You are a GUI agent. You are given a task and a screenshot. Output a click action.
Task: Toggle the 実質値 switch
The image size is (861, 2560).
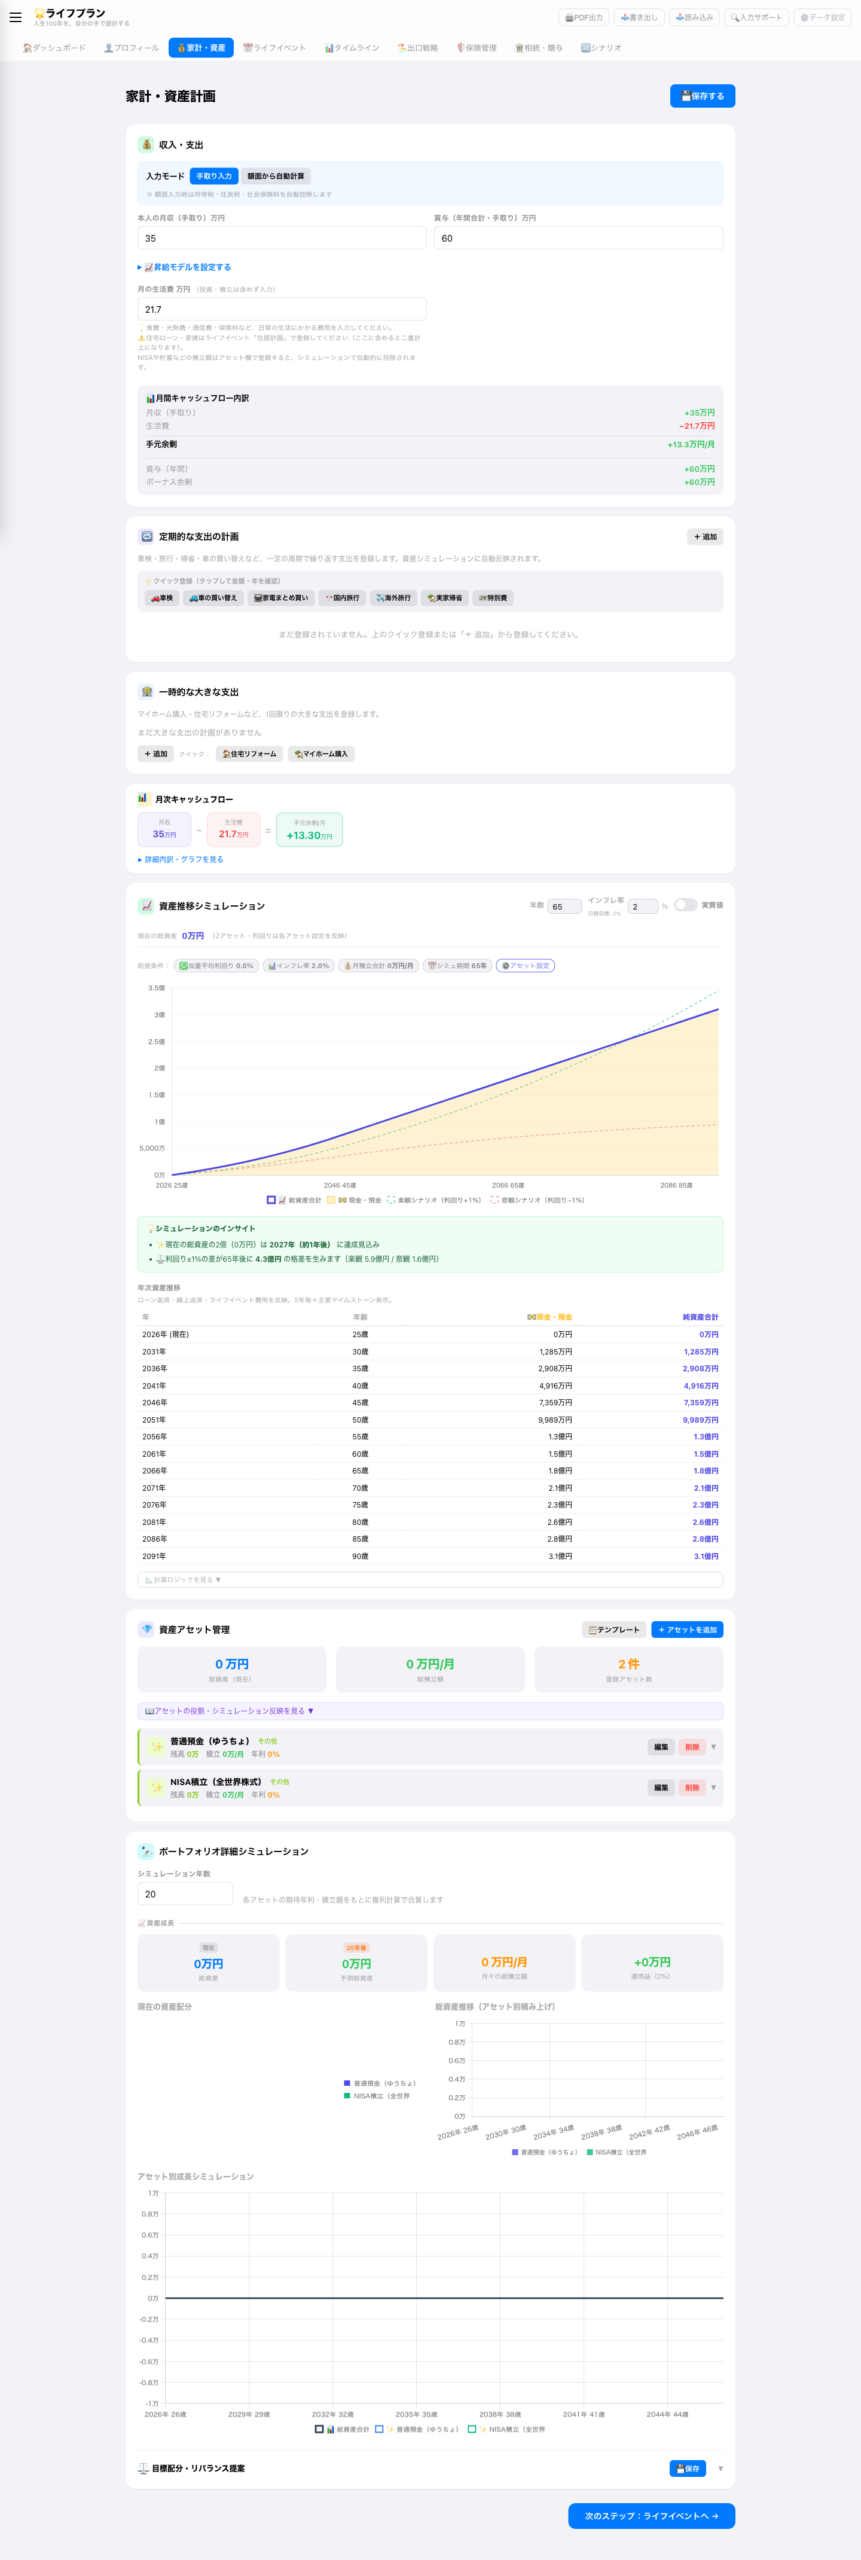click(x=685, y=905)
